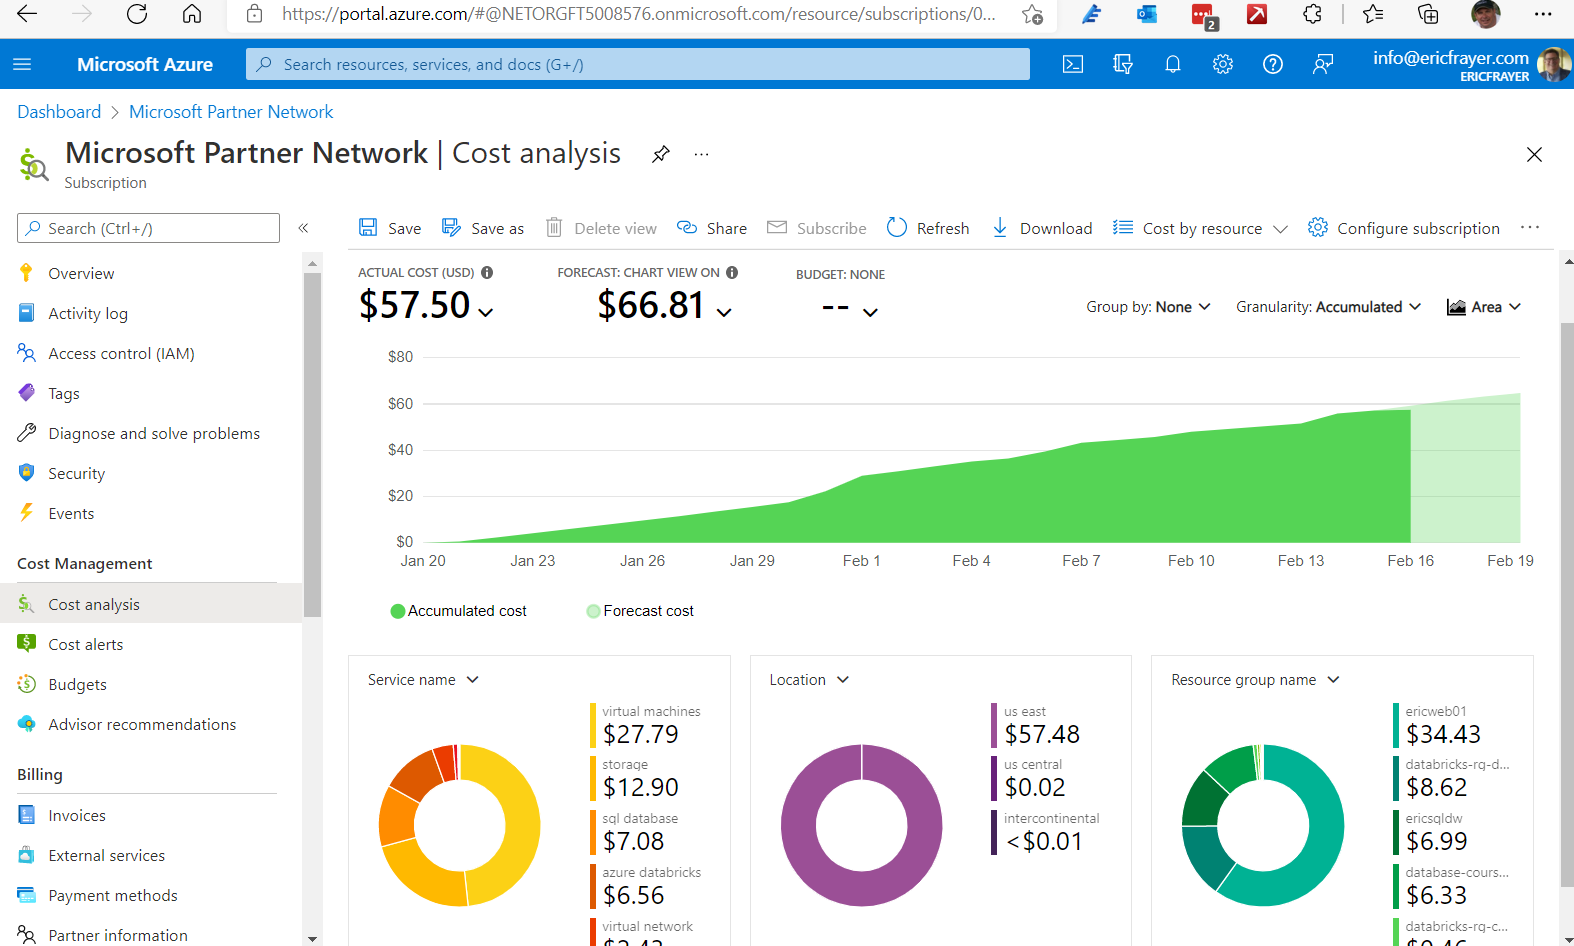Open Payment methods
The height and width of the screenshot is (946, 1574).
coord(113,895)
